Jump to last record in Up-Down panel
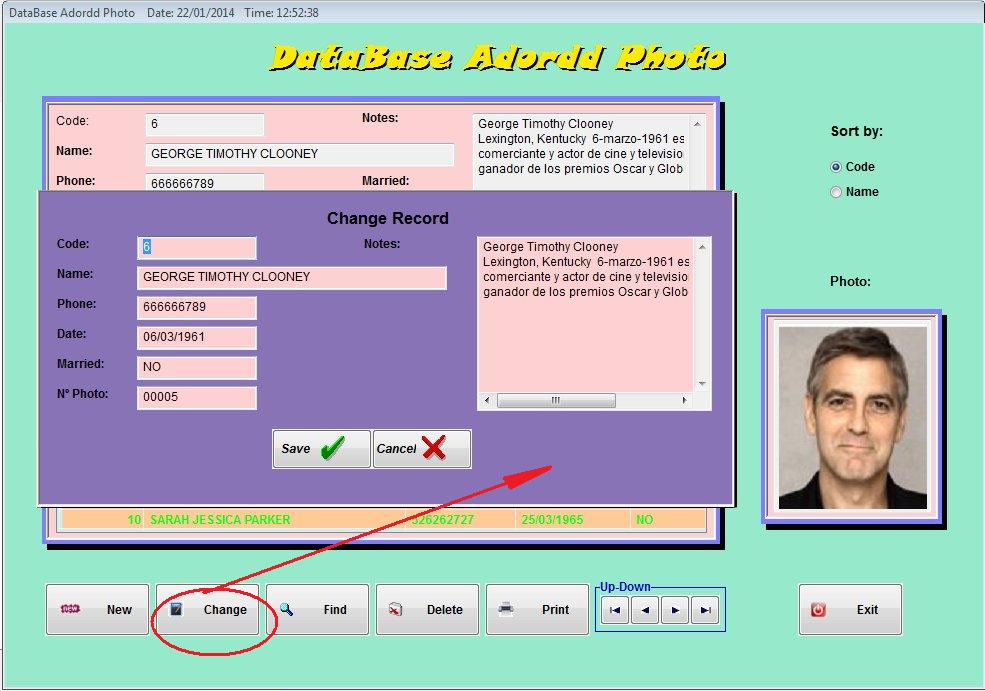The height and width of the screenshot is (691, 985). coord(706,609)
